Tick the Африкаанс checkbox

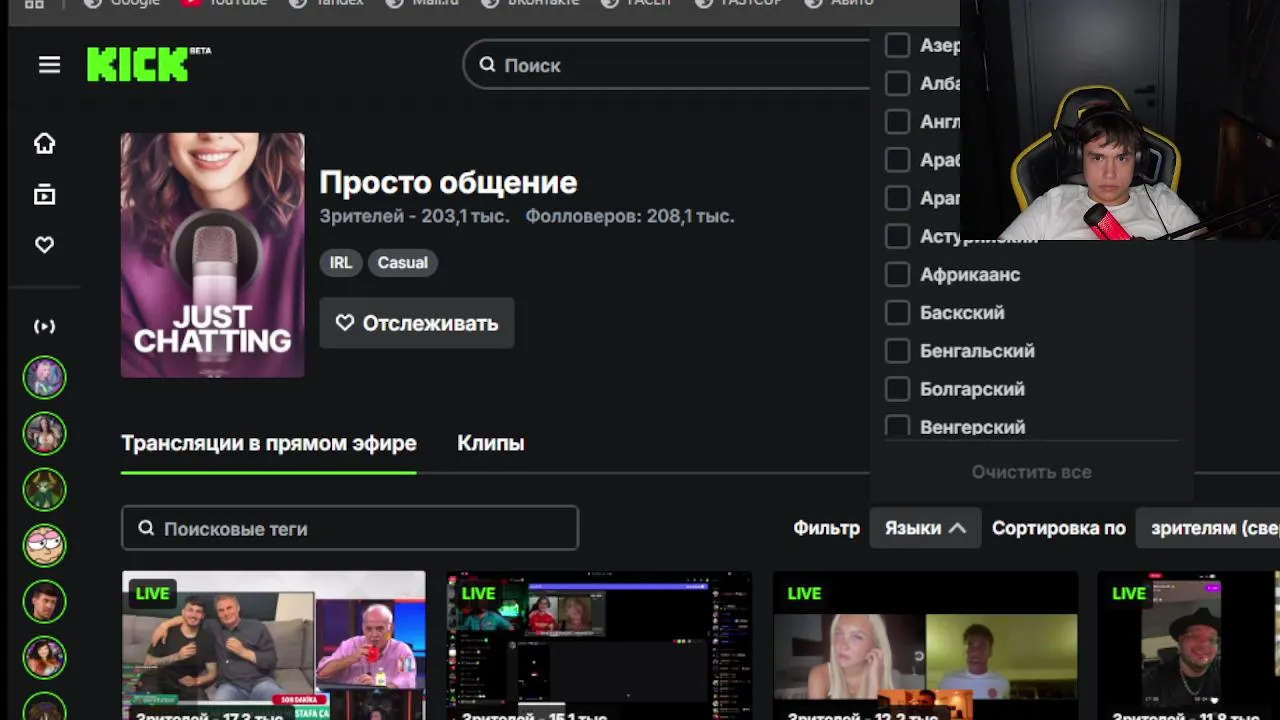pyautogui.click(x=897, y=274)
